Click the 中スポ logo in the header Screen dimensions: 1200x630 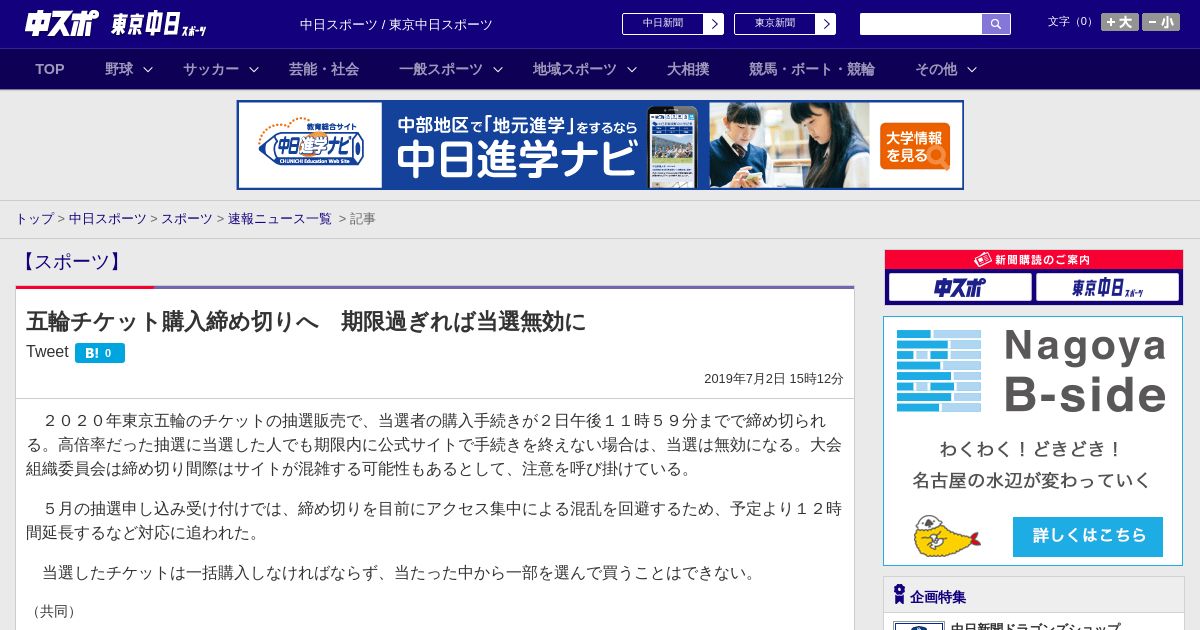click(x=62, y=23)
